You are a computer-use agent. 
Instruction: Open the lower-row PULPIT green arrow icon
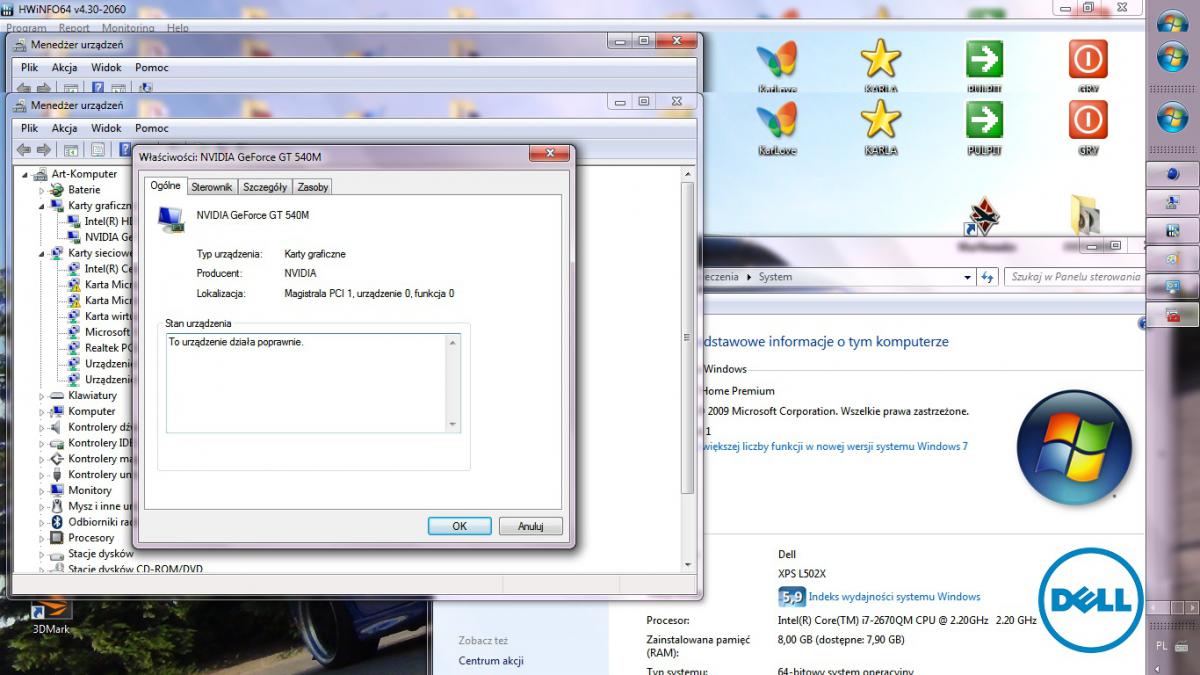point(984,127)
